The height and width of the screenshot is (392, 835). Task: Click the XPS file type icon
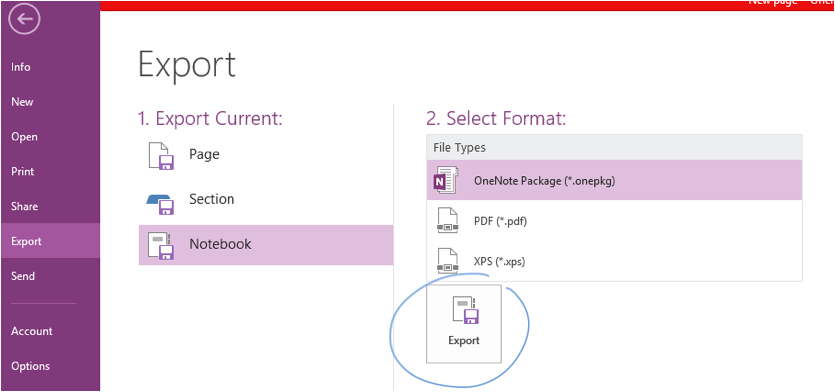(x=447, y=261)
